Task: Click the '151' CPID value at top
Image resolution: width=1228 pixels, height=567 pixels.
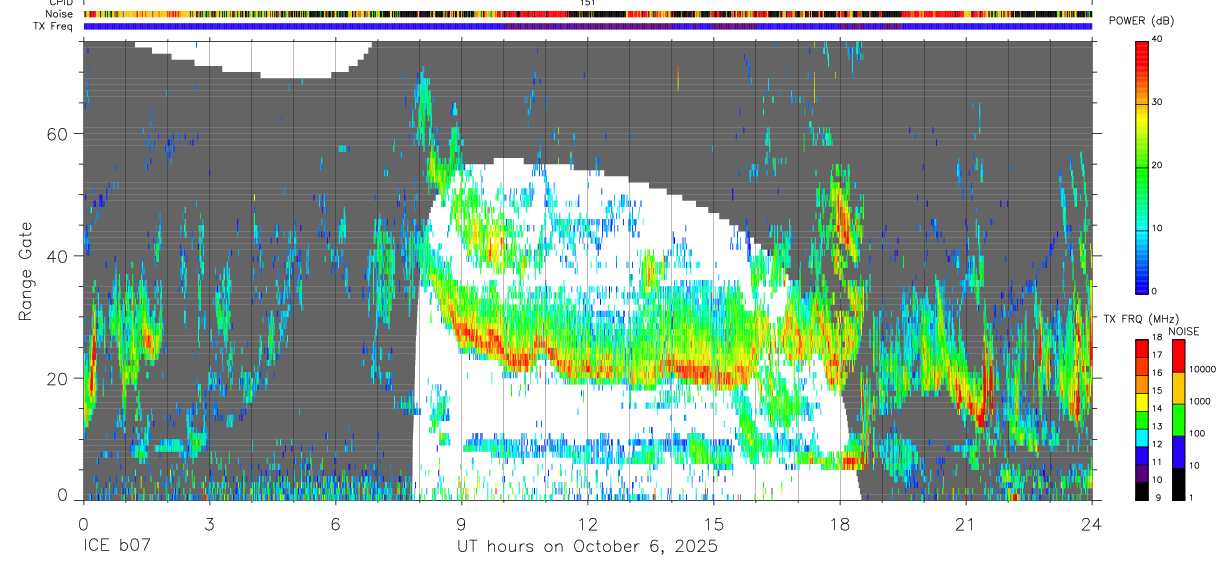Action: coord(588,3)
